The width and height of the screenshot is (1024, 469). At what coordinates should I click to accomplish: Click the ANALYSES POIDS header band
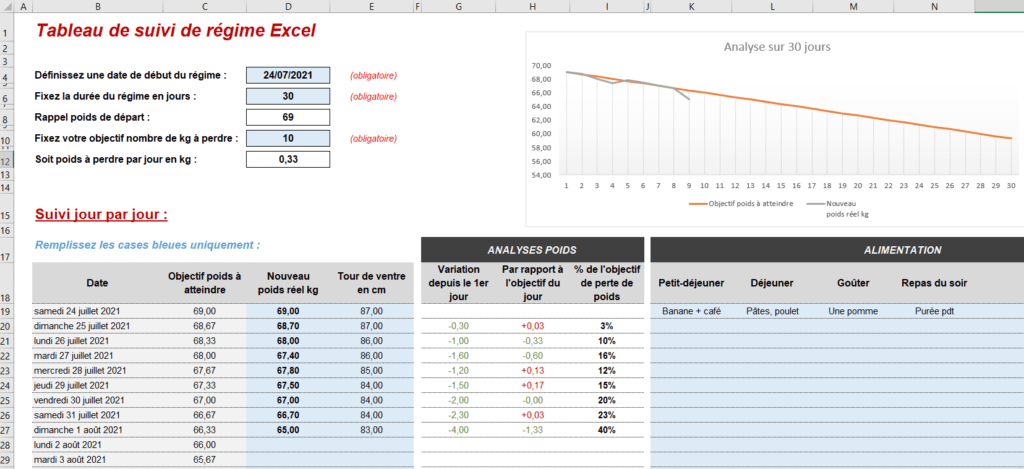pos(532,250)
